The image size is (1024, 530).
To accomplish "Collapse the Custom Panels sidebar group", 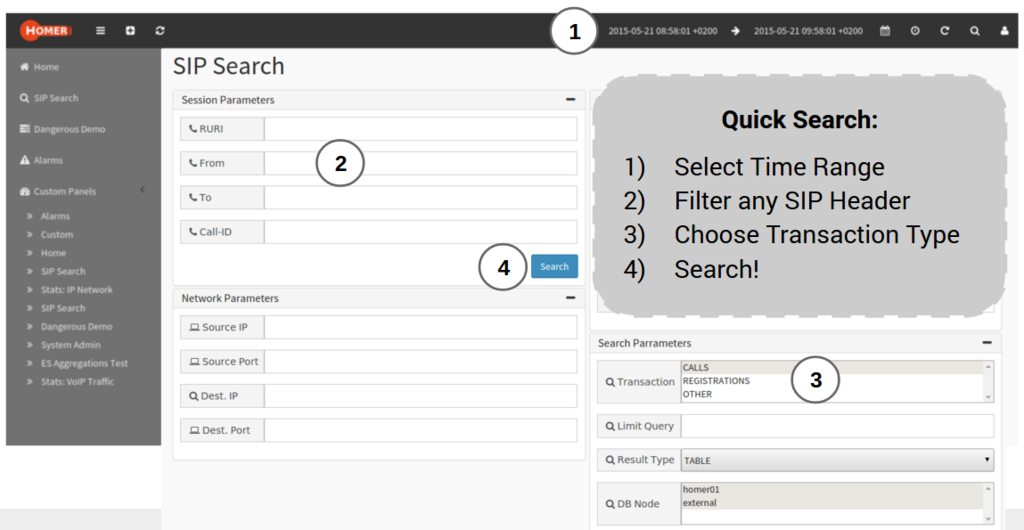I will click(x=142, y=190).
